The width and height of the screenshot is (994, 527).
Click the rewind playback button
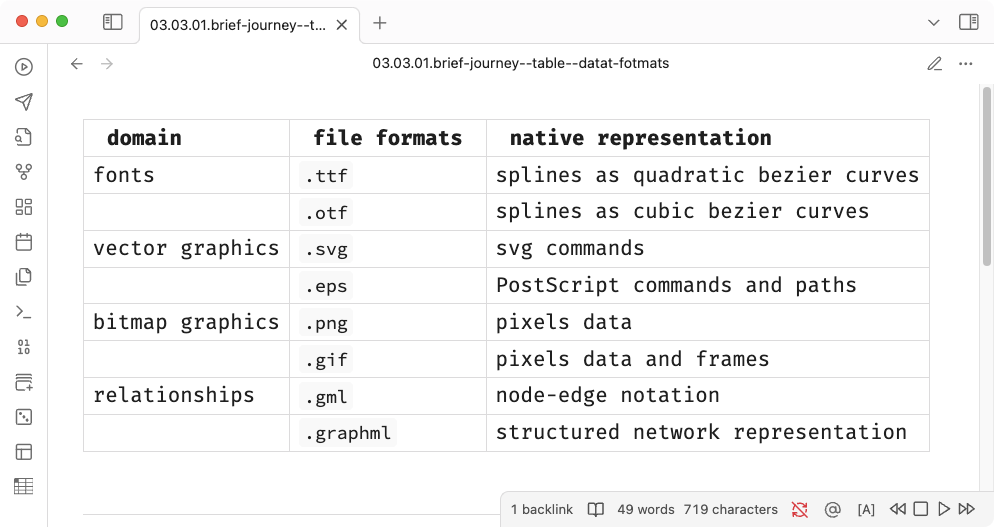pyautogui.click(x=898, y=509)
